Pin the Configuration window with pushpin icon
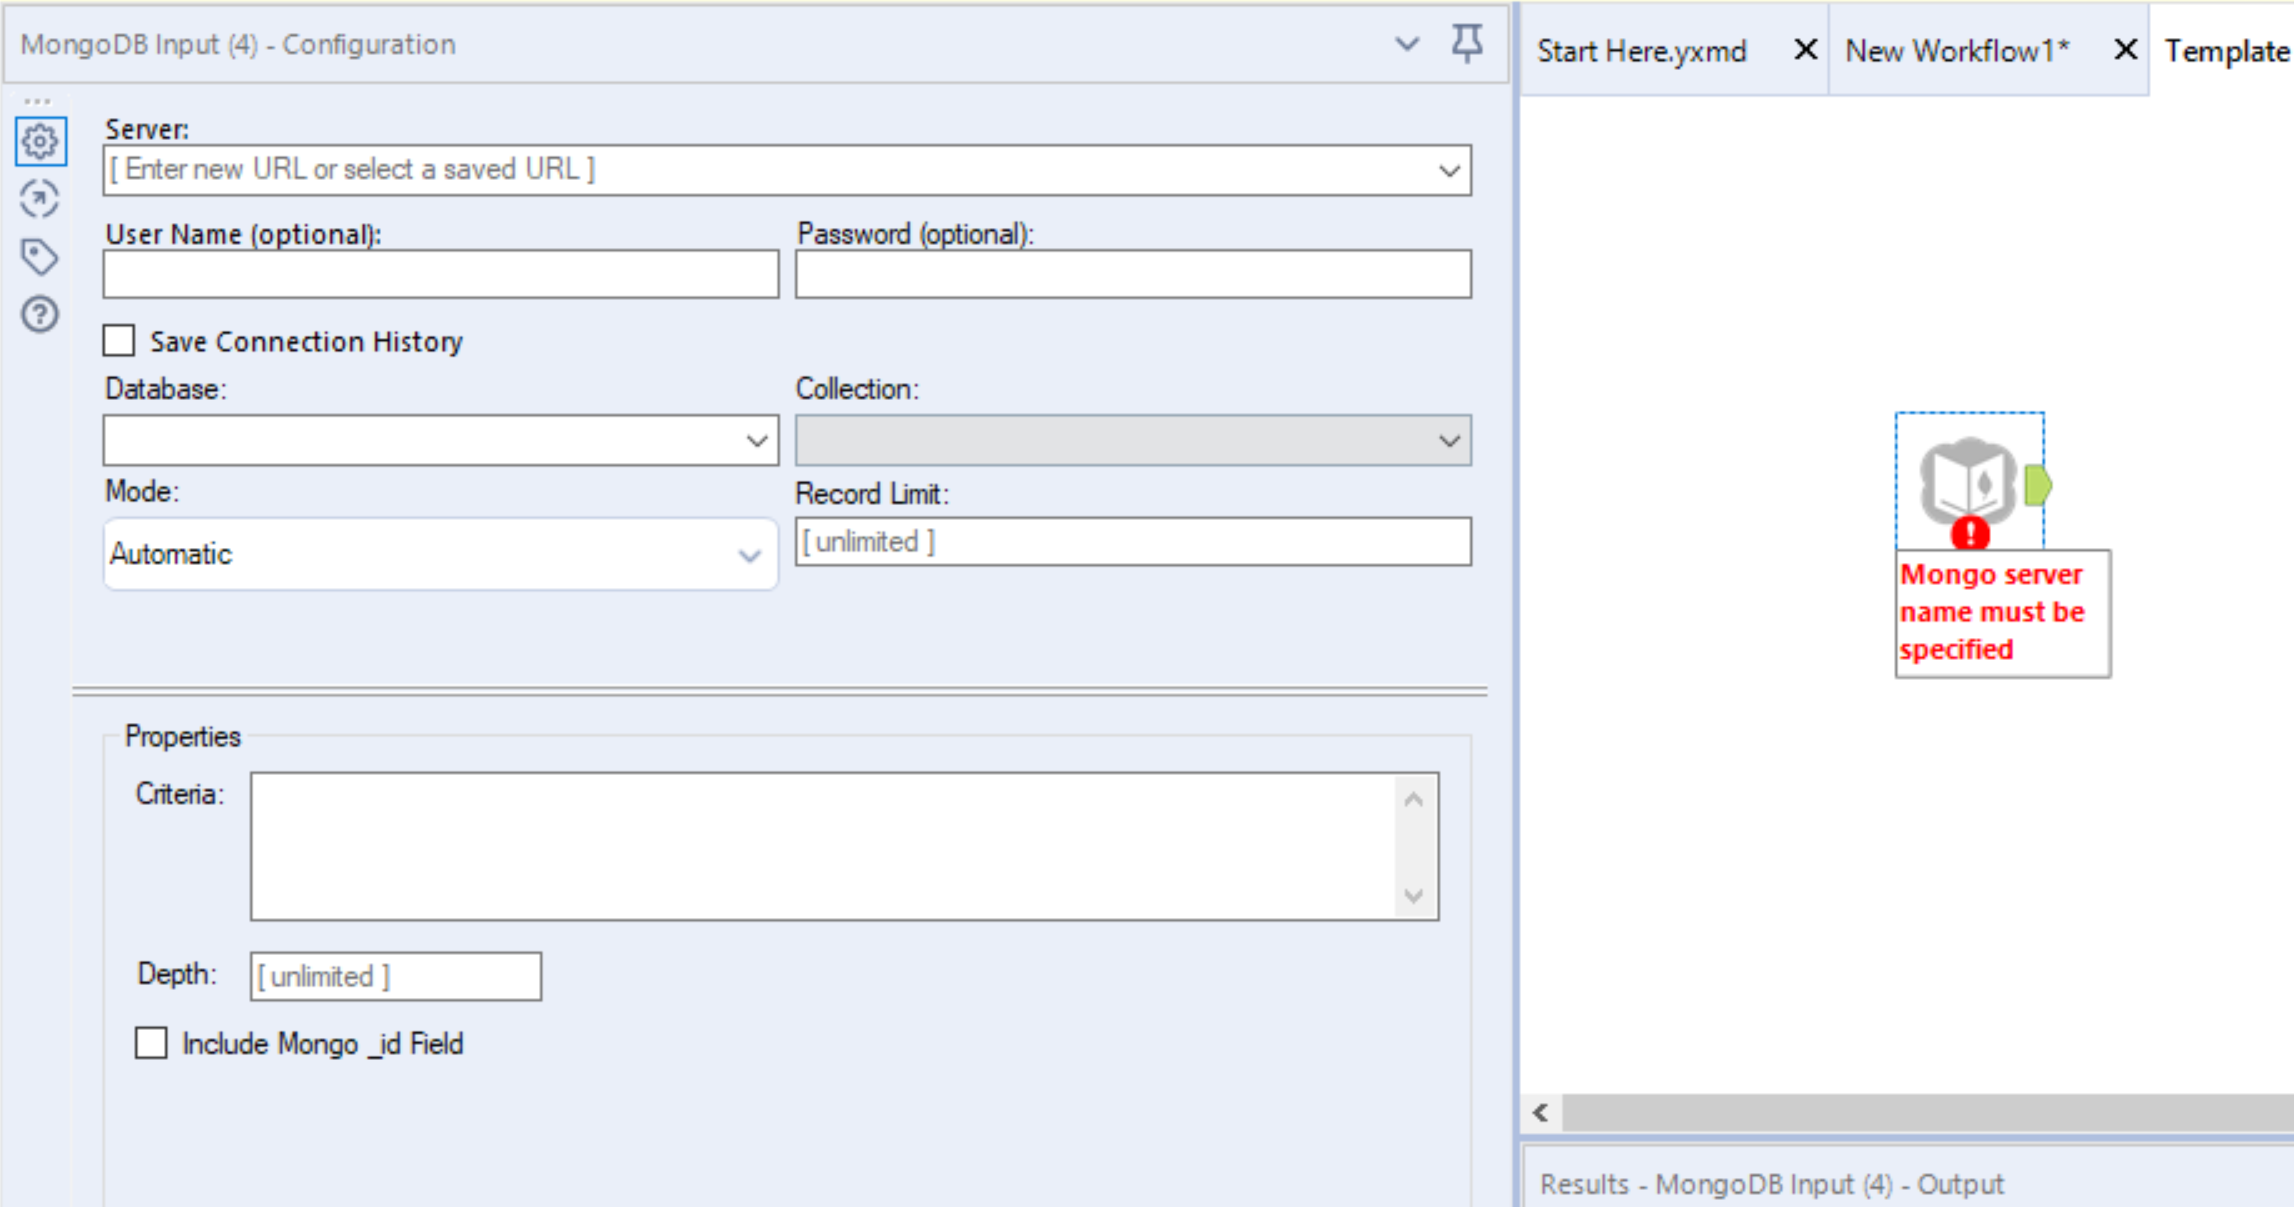 [1466, 44]
